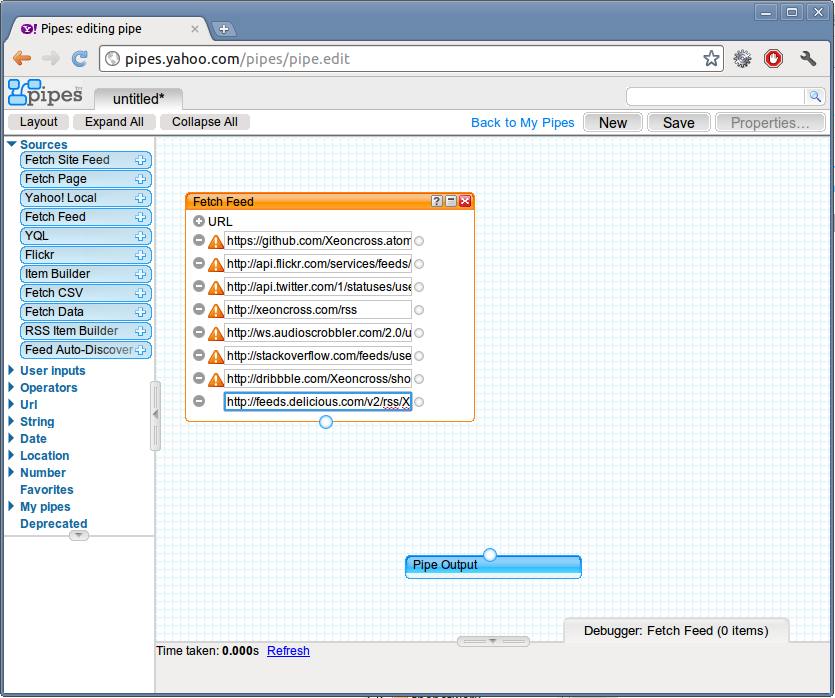The image size is (835, 698).
Task: Expand the Url category
Action: (x=11, y=404)
